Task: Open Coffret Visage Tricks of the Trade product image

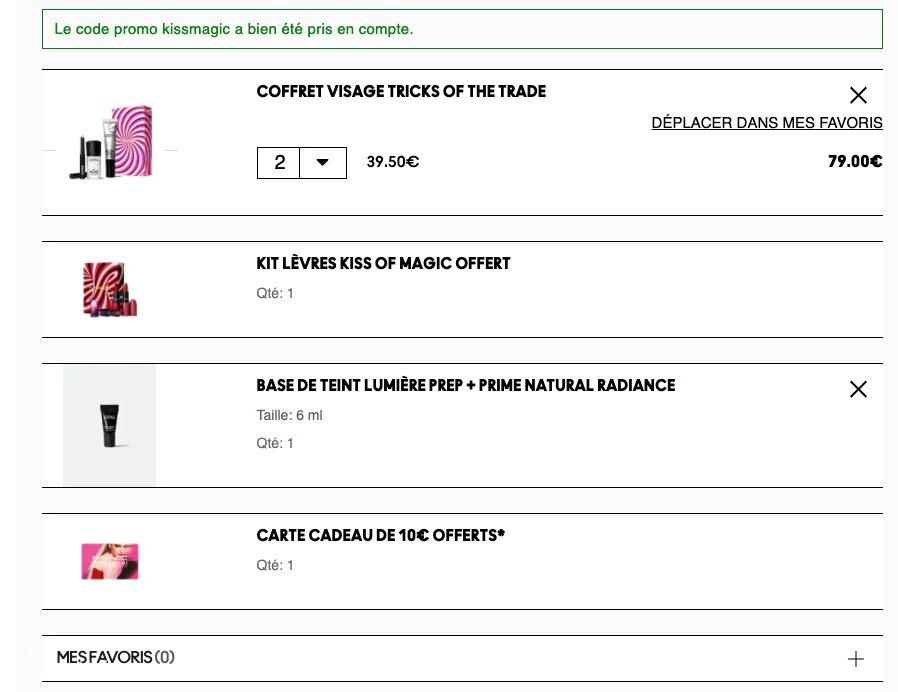Action: (111, 142)
